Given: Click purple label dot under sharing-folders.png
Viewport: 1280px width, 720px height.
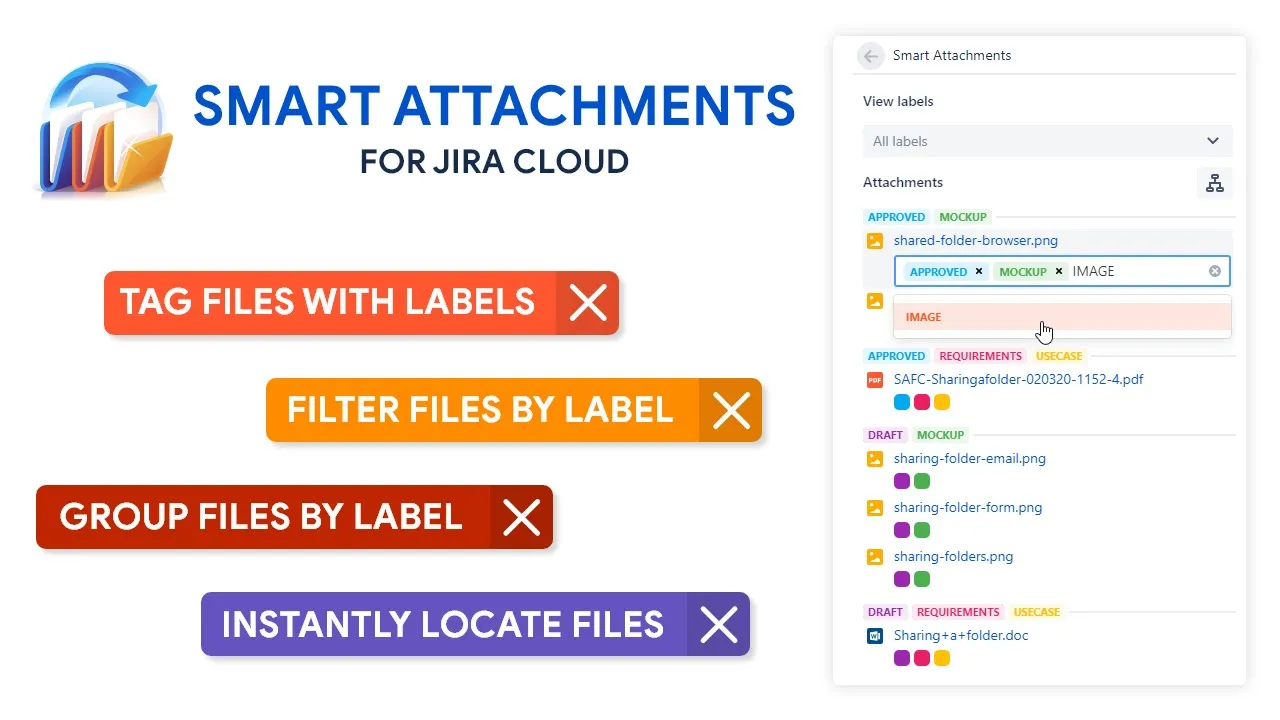Looking at the screenshot, I should click(x=902, y=579).
